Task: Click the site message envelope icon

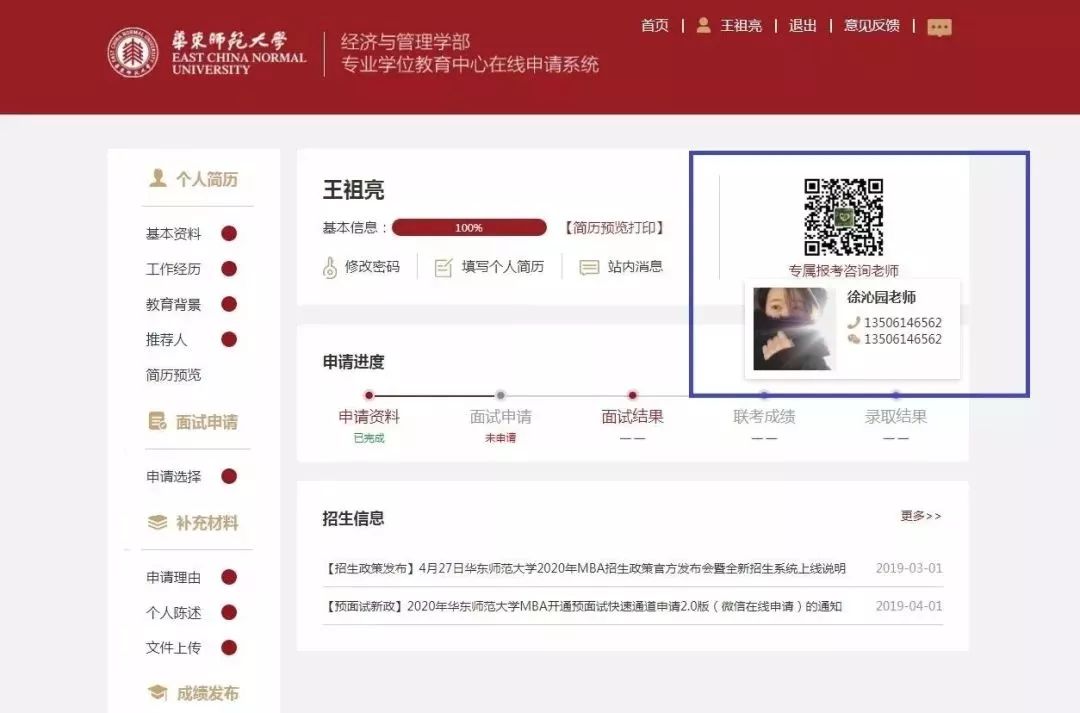Action: (x=589, y=267)
